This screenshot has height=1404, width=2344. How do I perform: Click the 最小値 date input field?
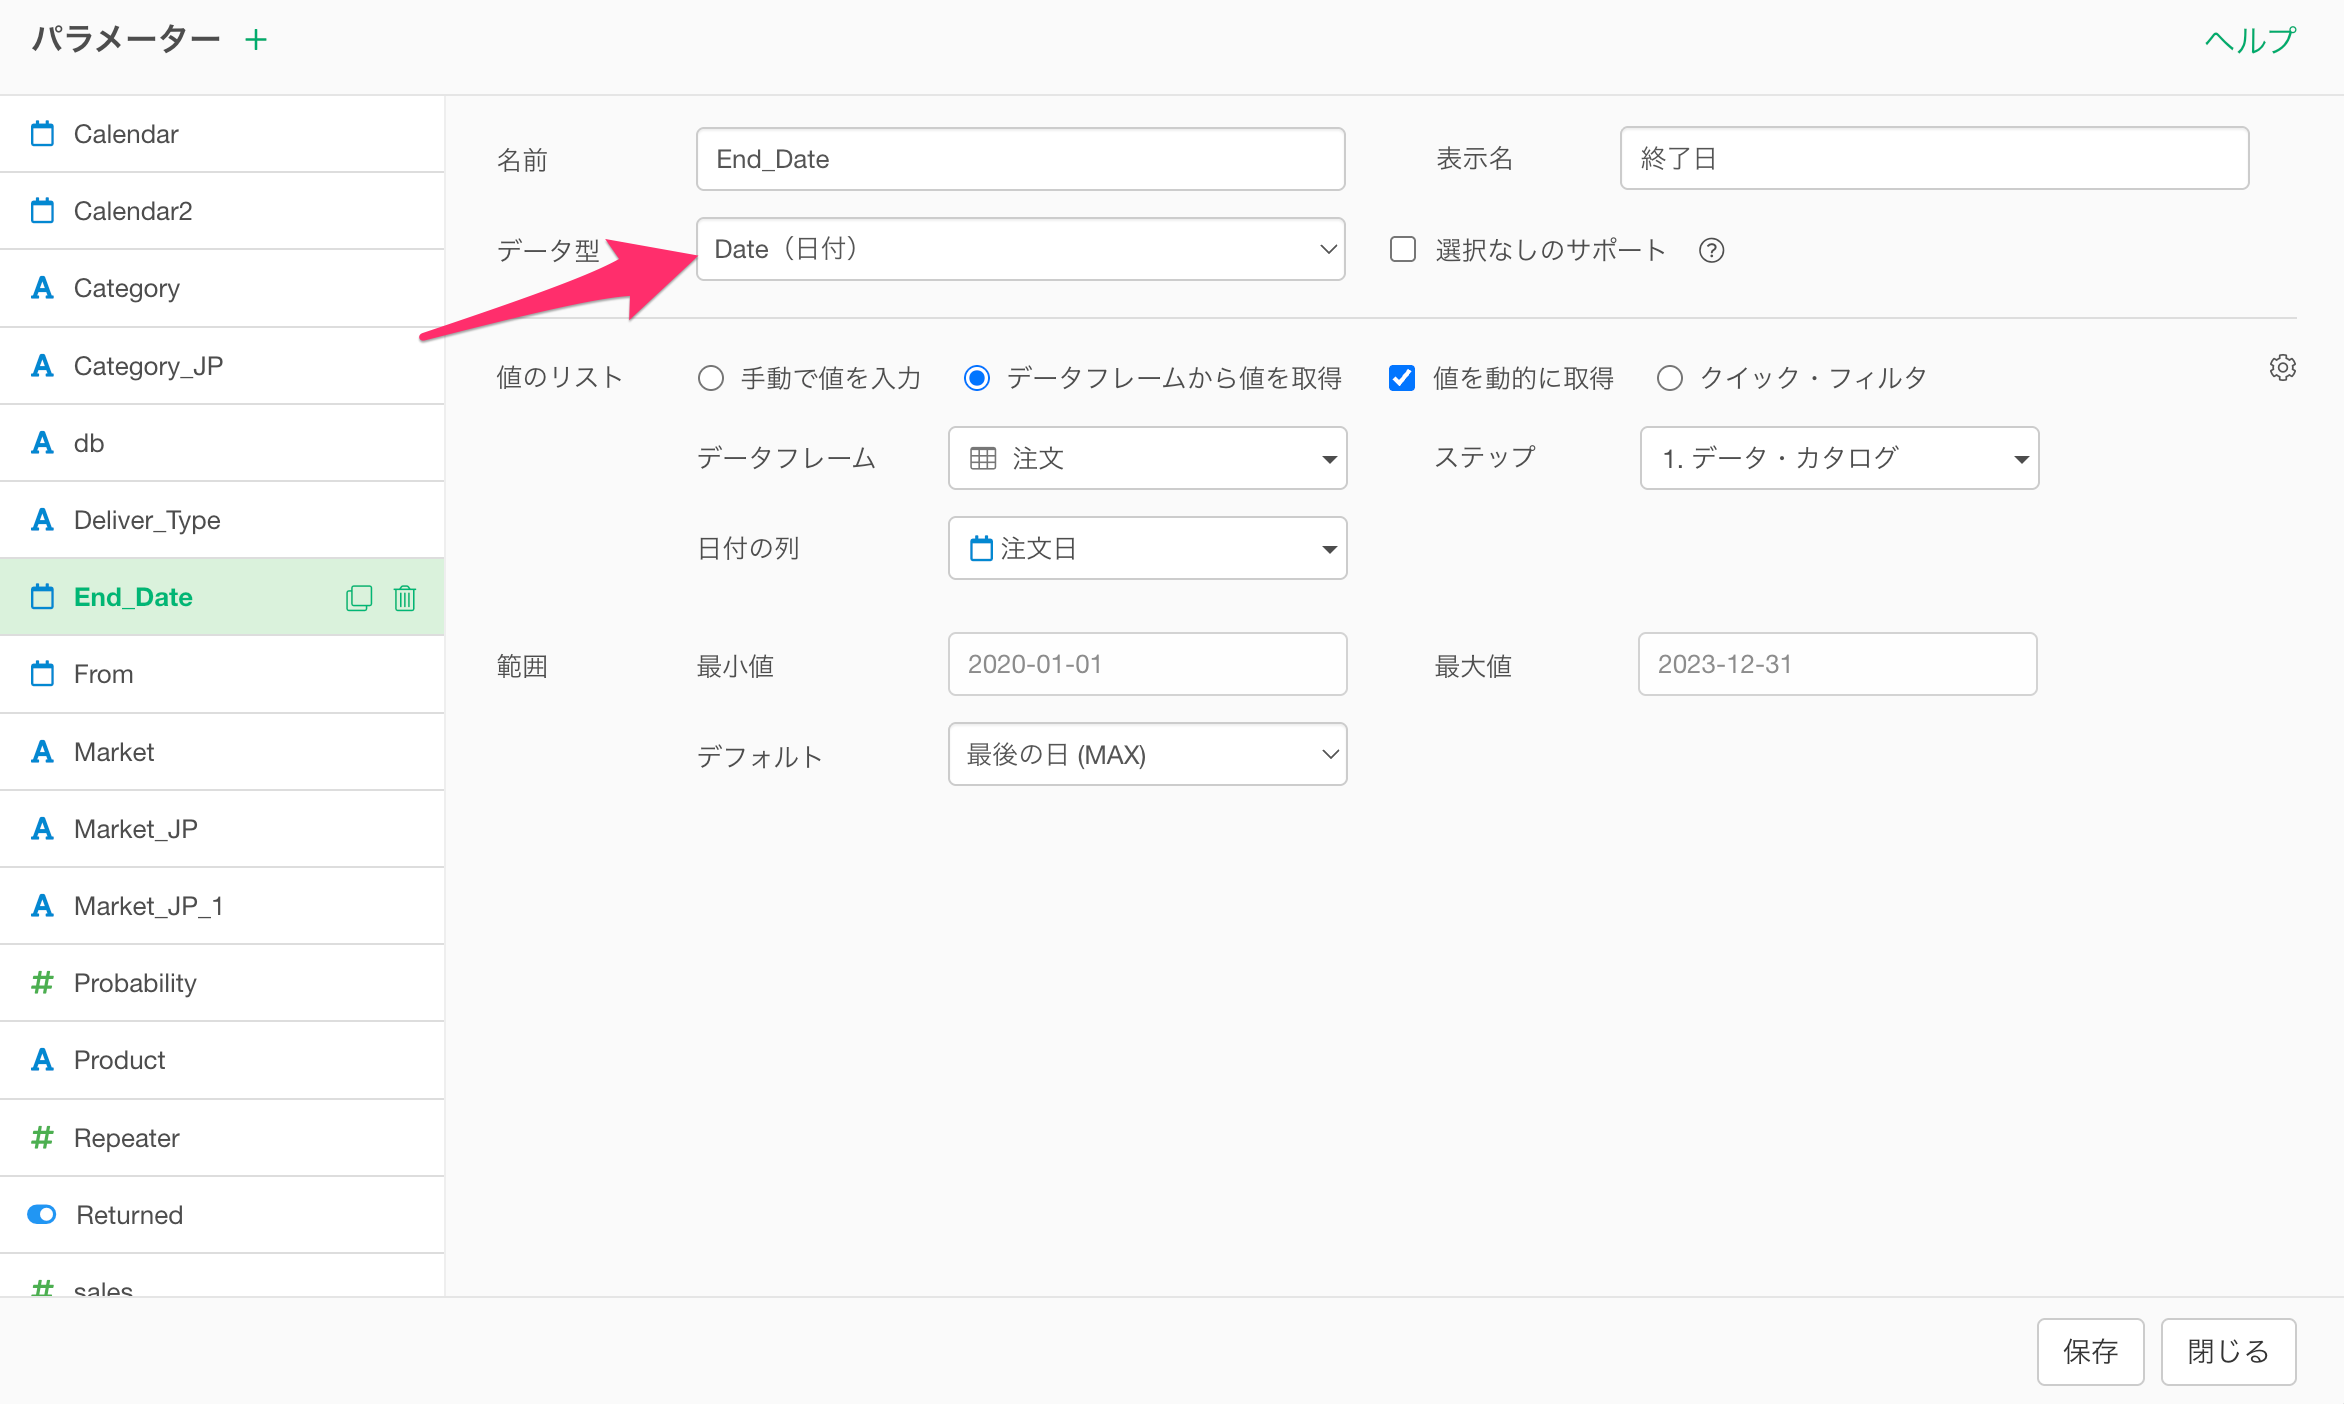point(1147,664)
